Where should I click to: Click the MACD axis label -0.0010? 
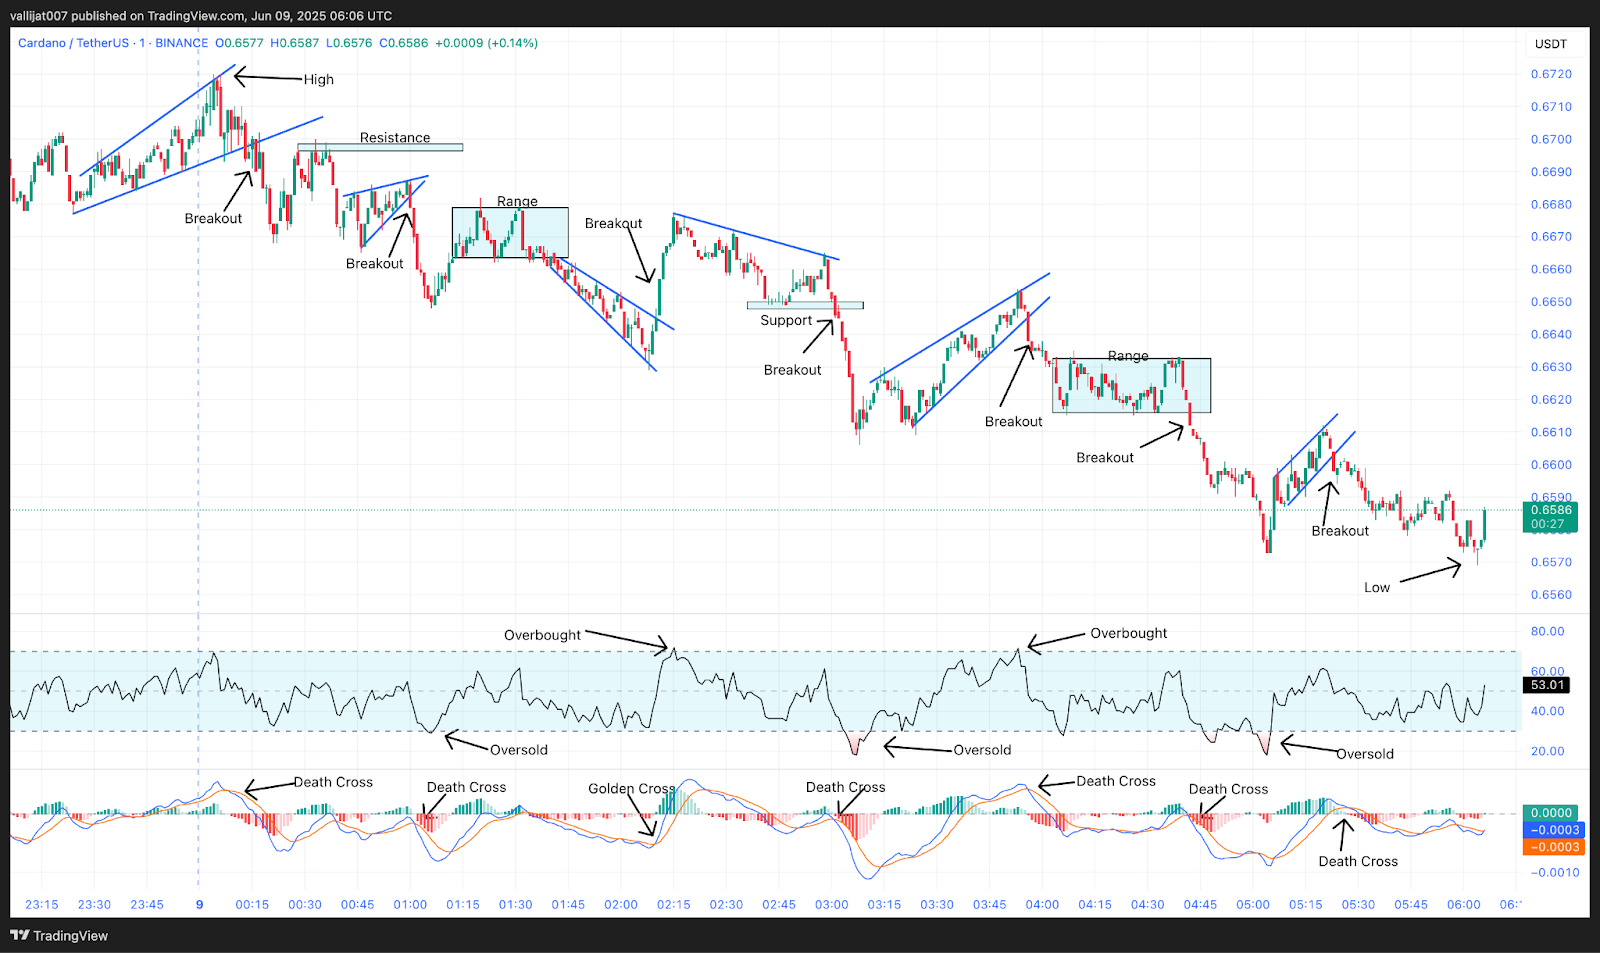tap(1554, 873)
